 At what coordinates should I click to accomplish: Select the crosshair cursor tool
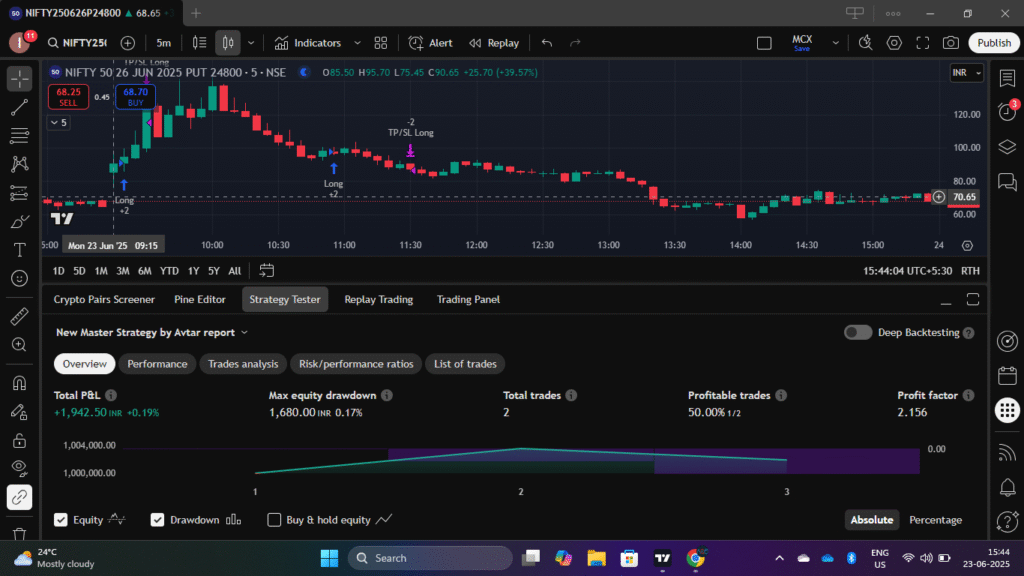coord(20,79)
